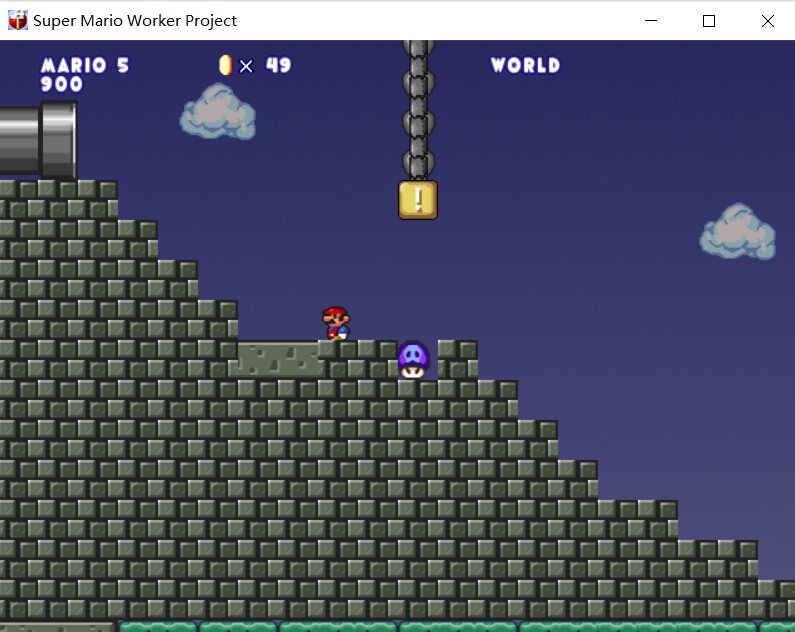The height and width of the screenshot is (632, 795).
Task: Close the game window
Action: [768, 21]
